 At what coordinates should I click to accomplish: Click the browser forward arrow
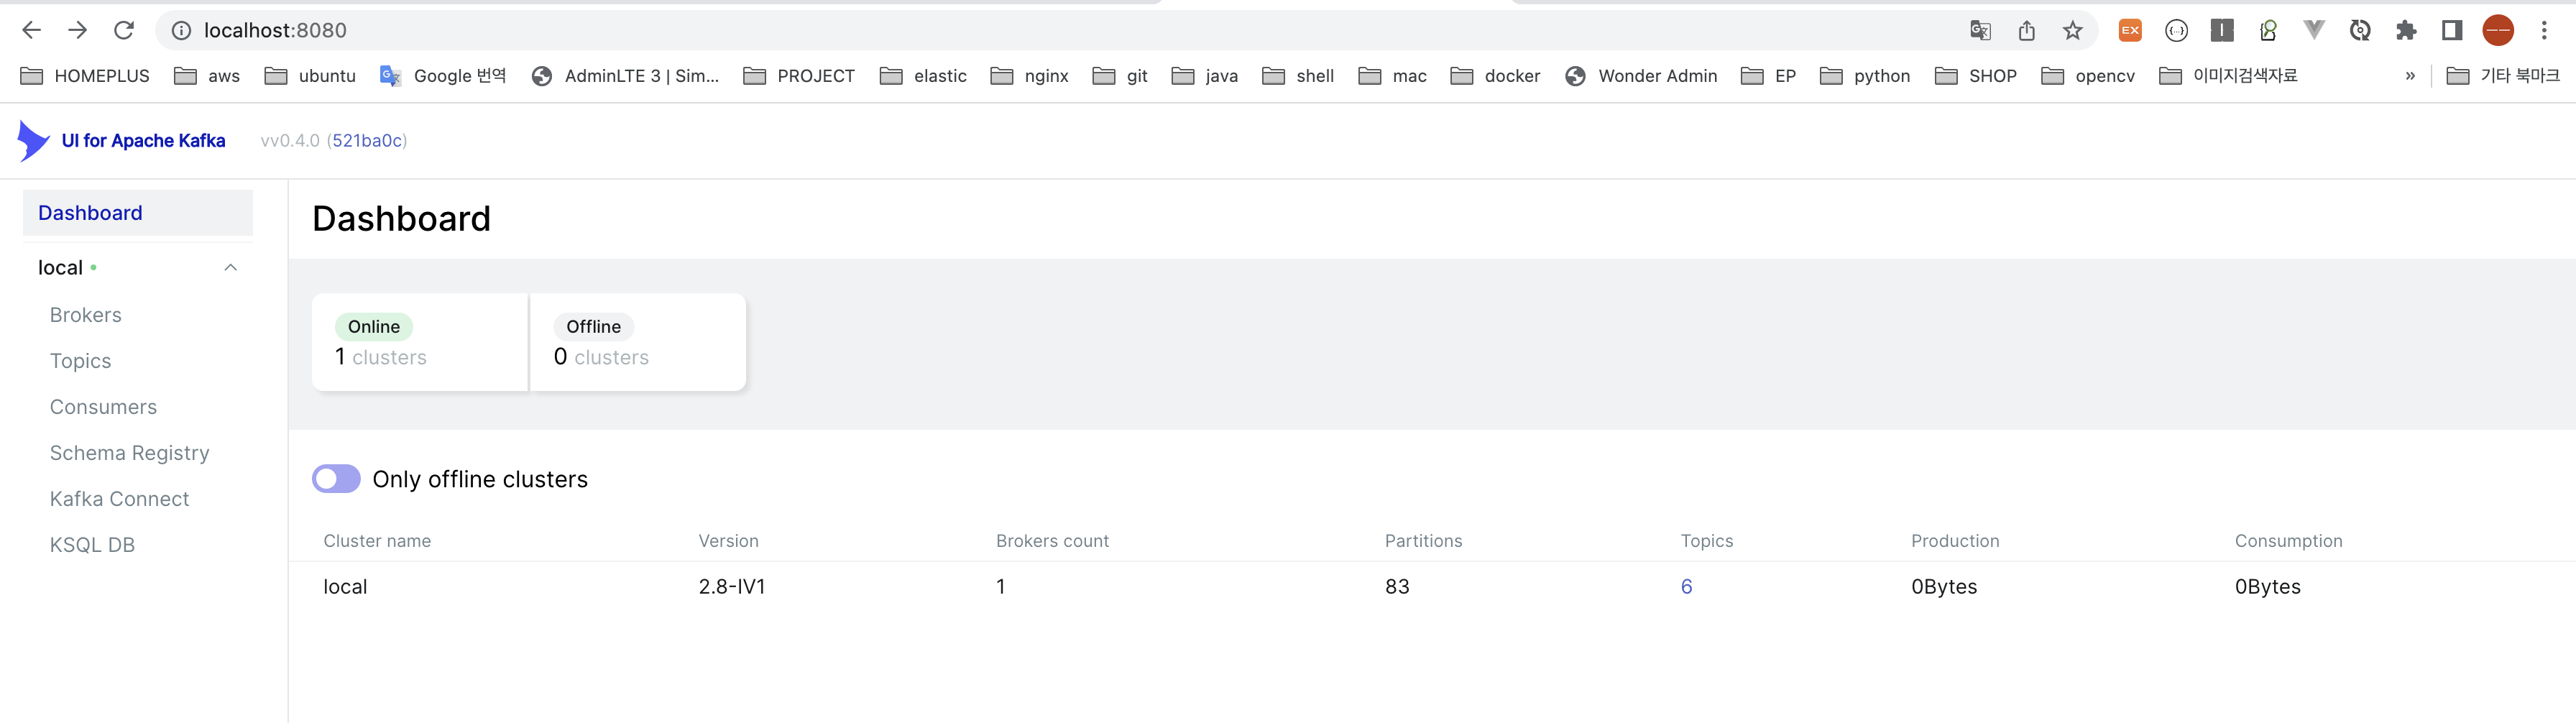[x=78, y=30]
